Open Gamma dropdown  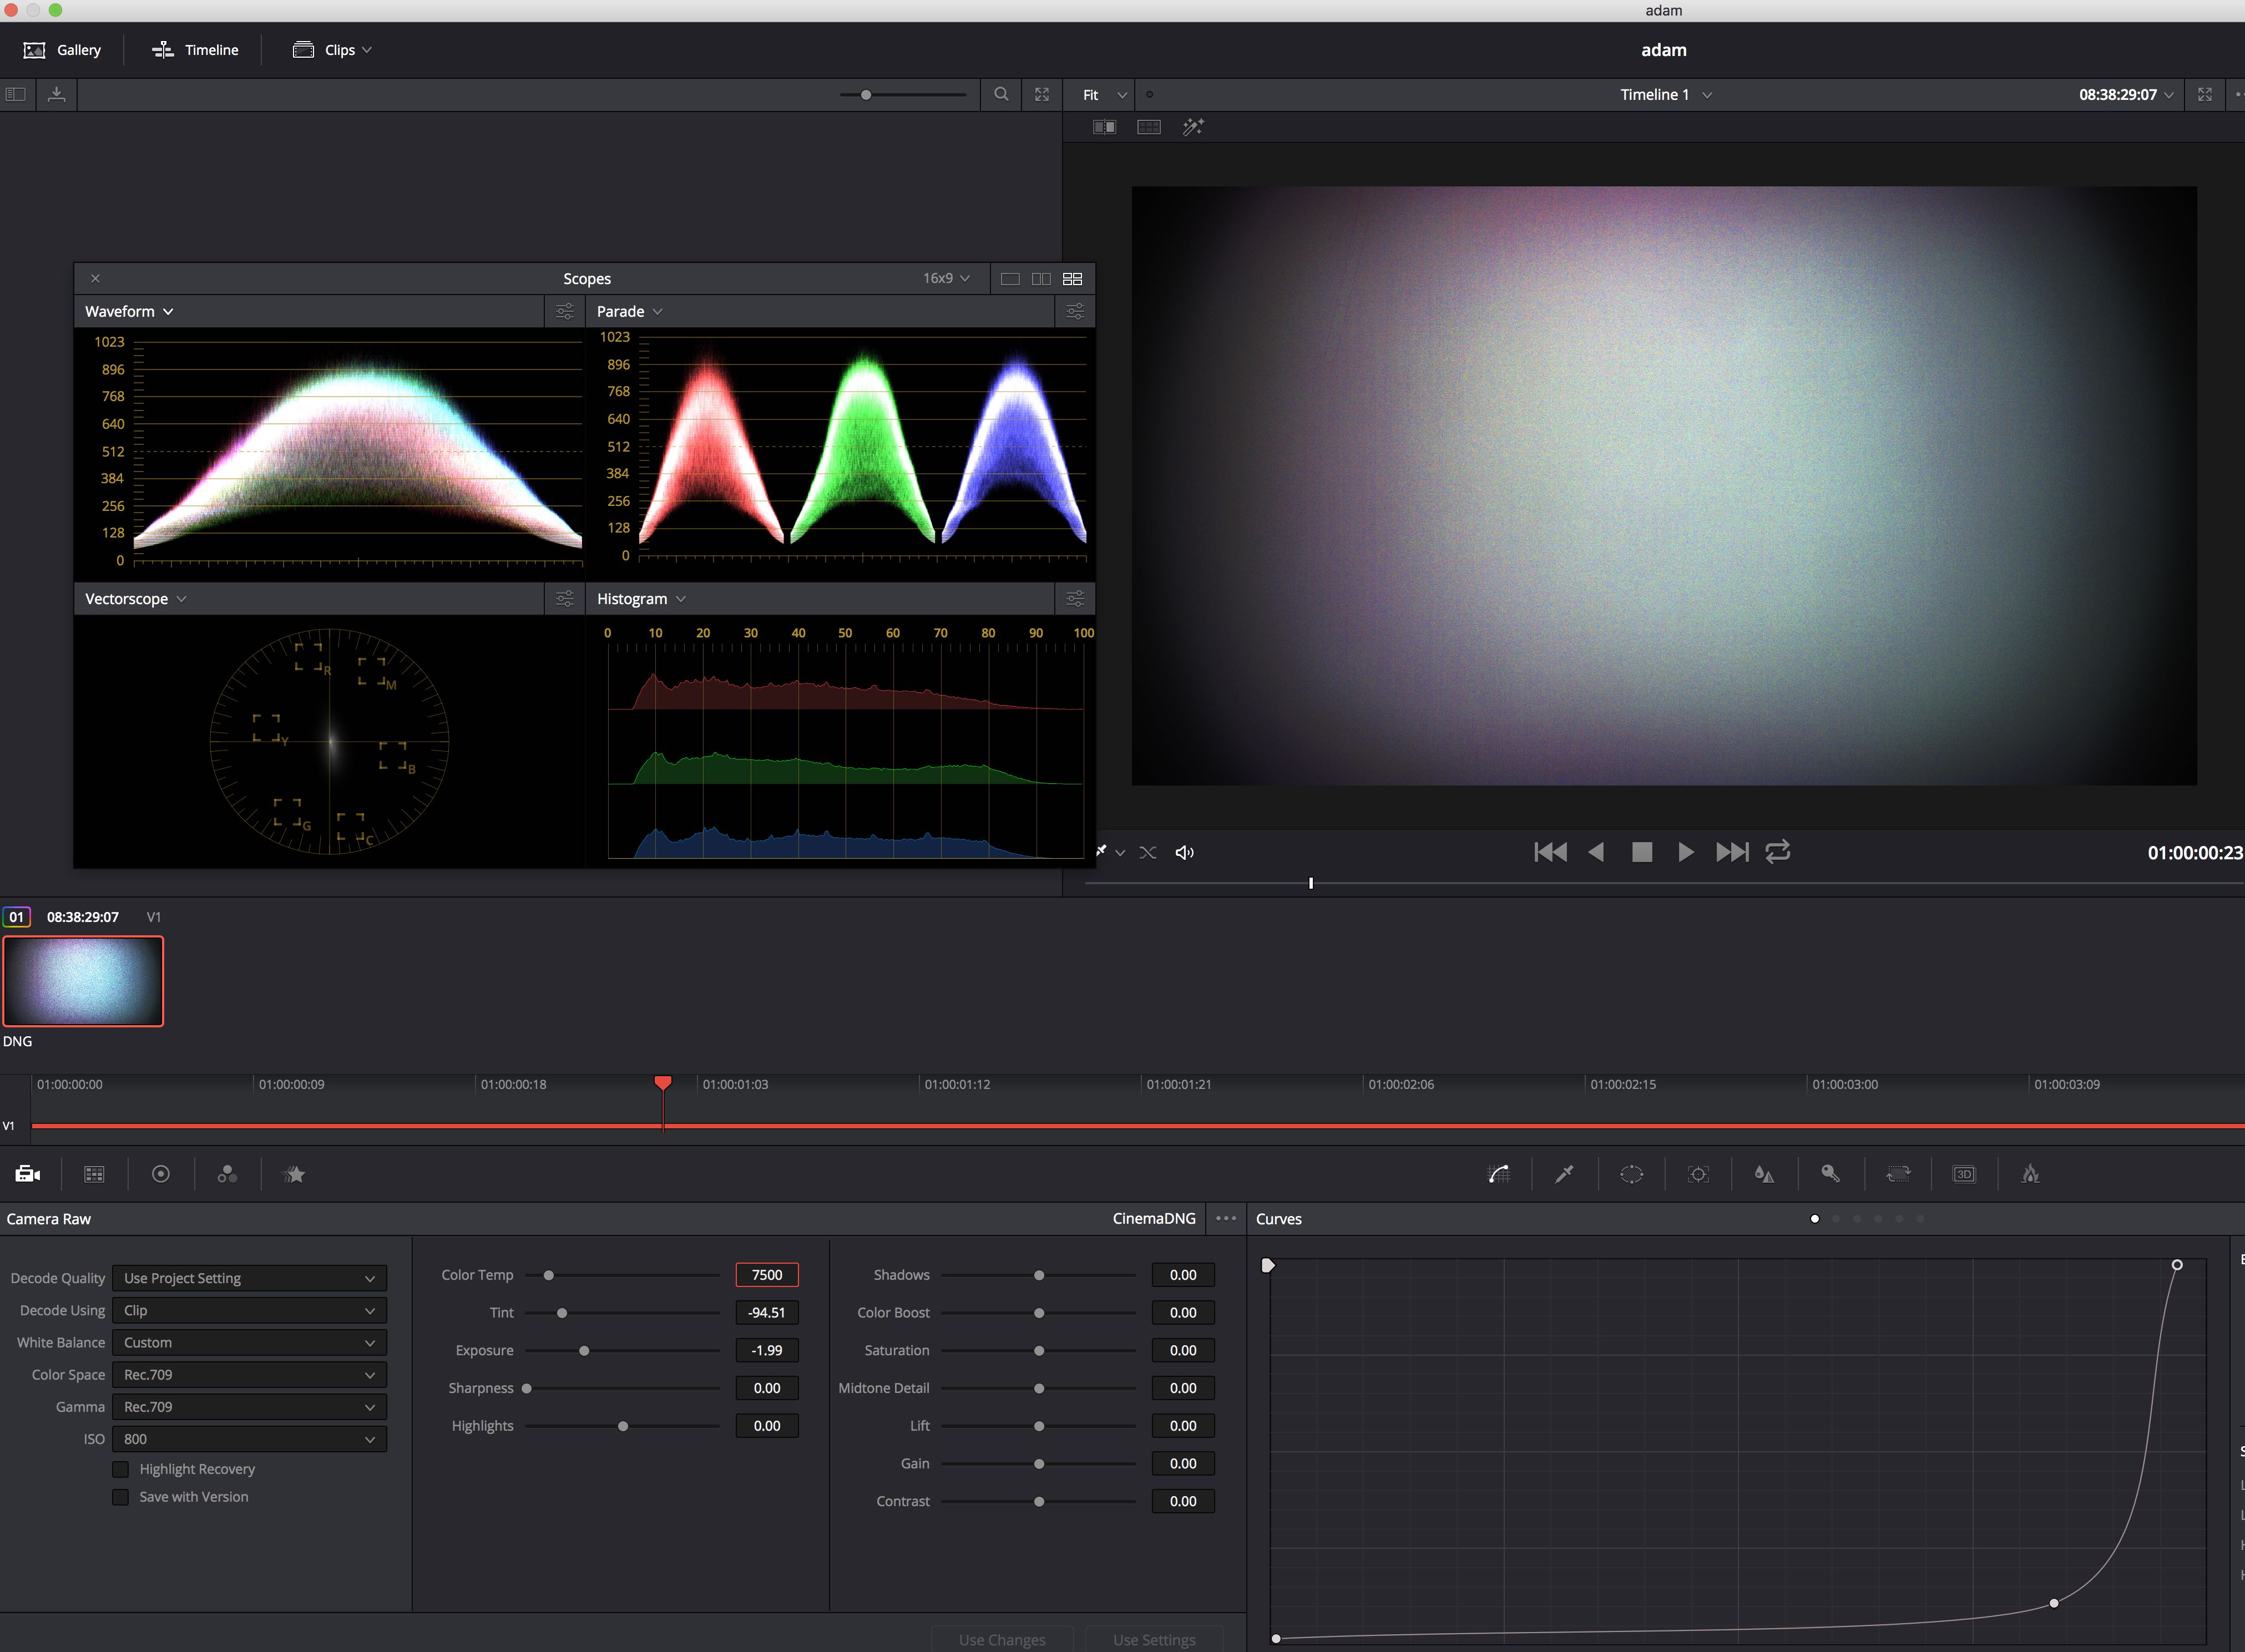click(249, 1407)
